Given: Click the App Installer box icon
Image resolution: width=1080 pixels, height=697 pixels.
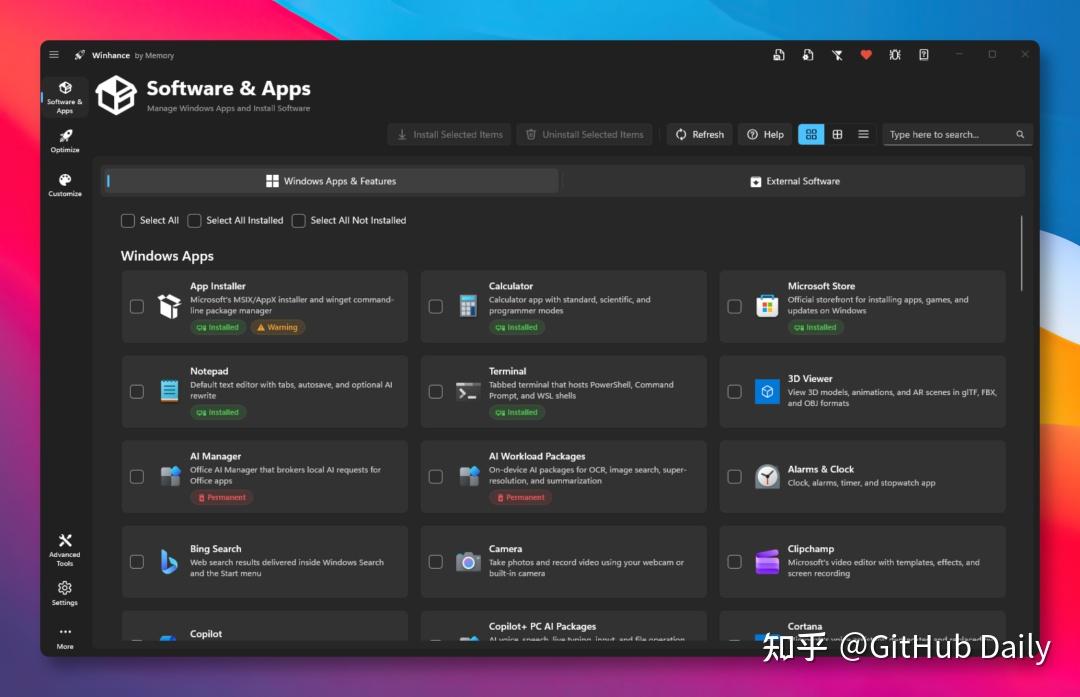Looking at the screenshot, I should 169,306.
